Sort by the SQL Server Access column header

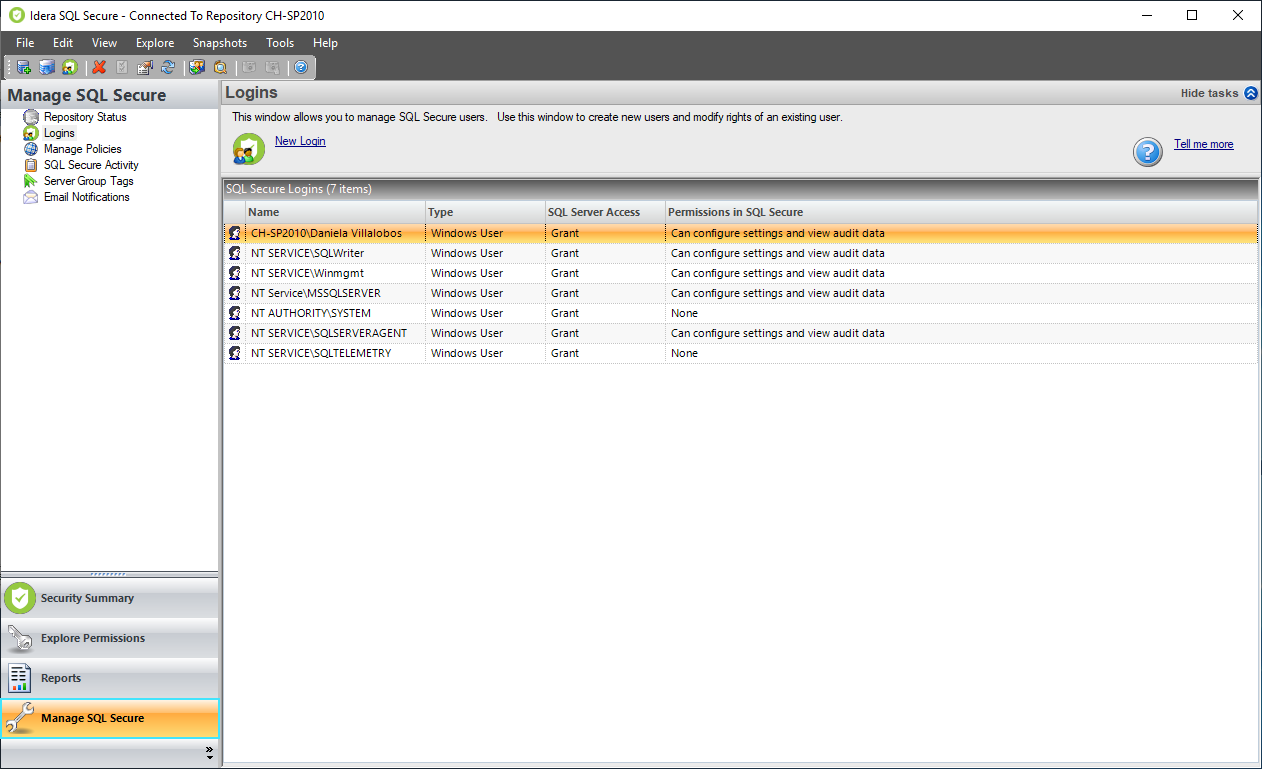(605, 212)
